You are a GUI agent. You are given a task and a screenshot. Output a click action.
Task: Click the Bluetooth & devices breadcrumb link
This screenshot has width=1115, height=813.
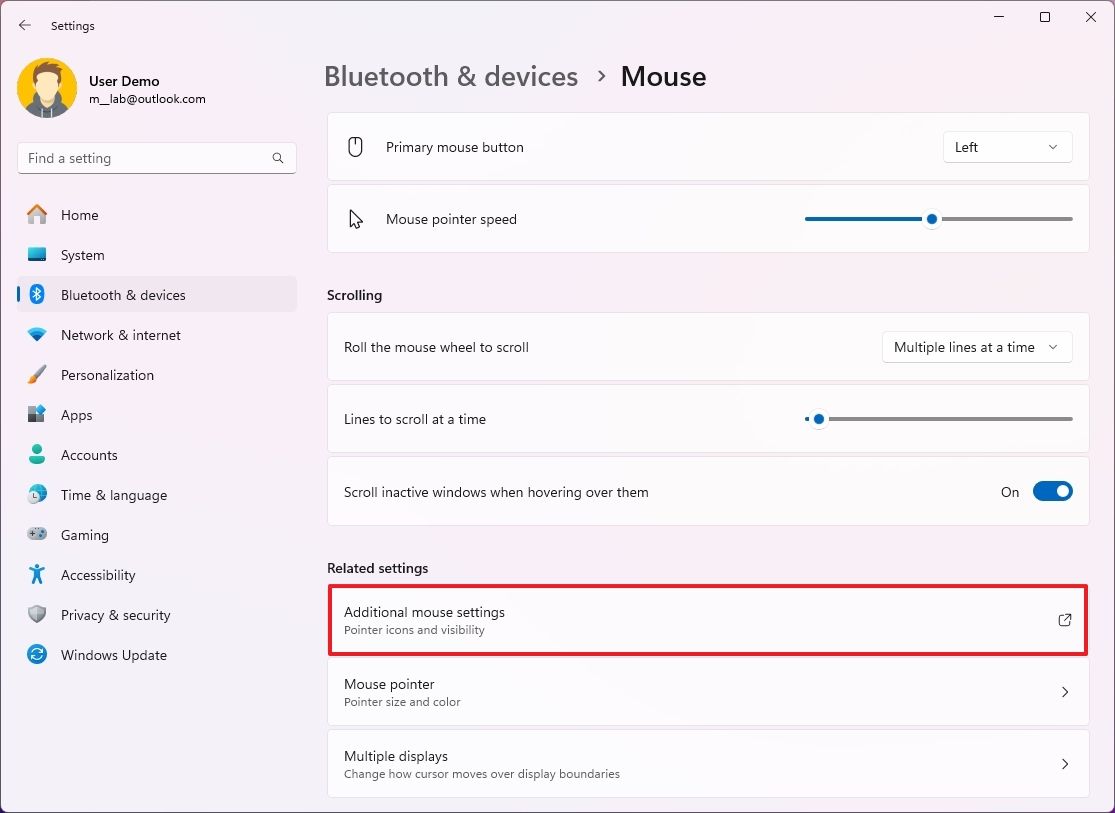(451, 76)
